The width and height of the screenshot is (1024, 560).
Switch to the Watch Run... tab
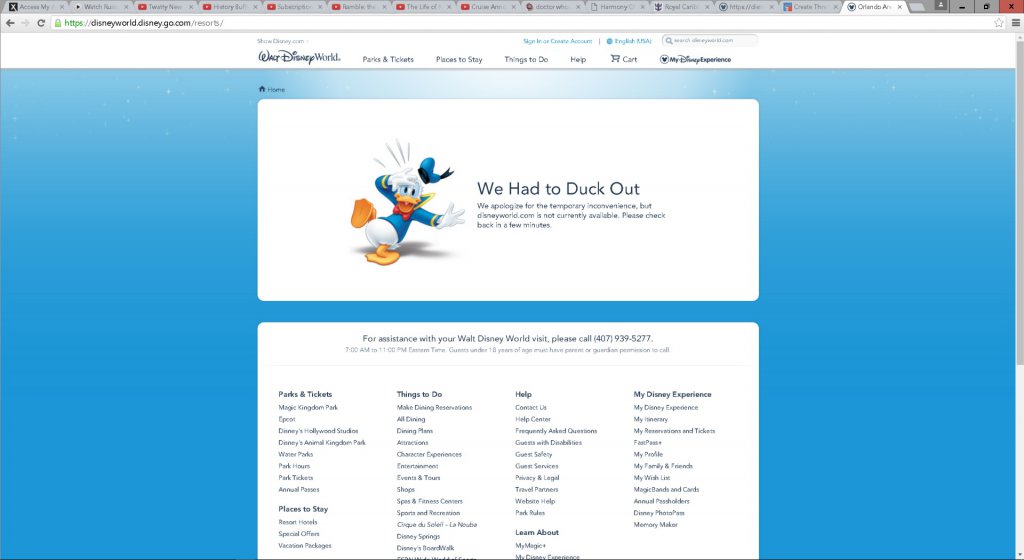(99, 7)
